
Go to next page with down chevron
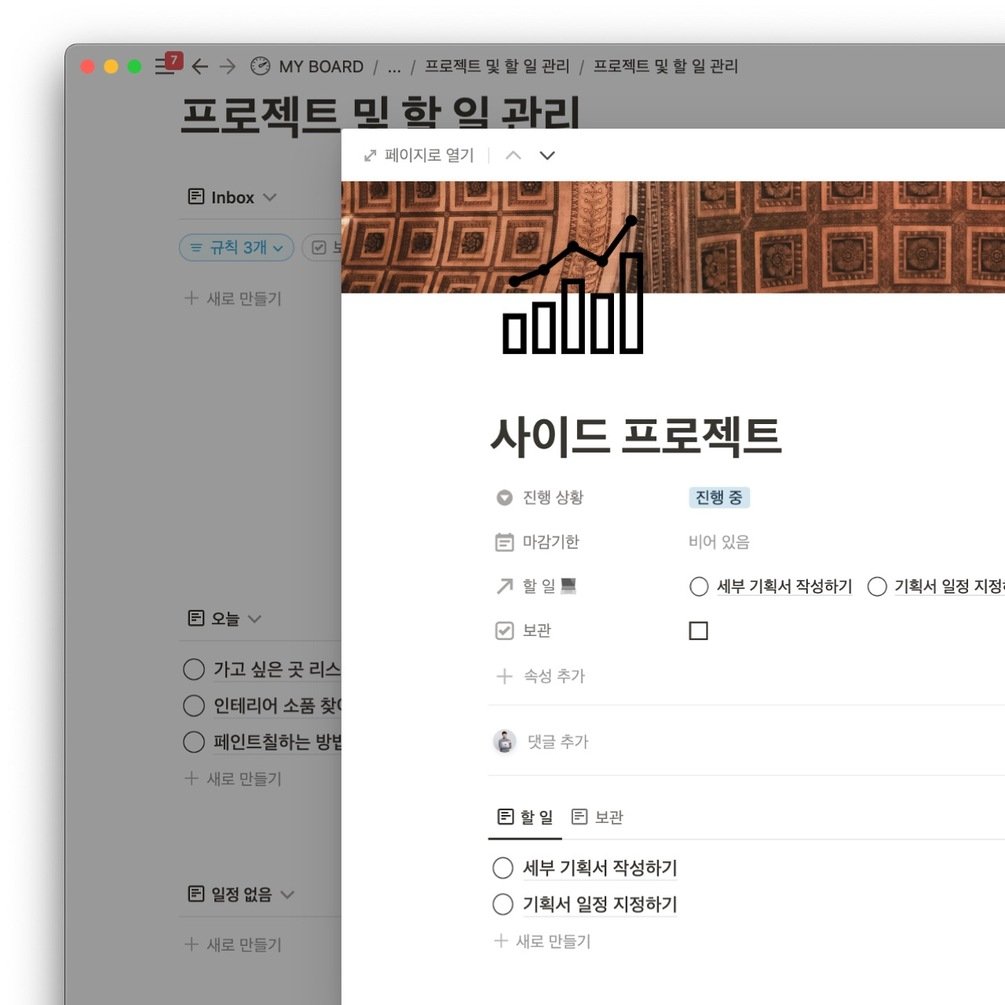[547, 155]
